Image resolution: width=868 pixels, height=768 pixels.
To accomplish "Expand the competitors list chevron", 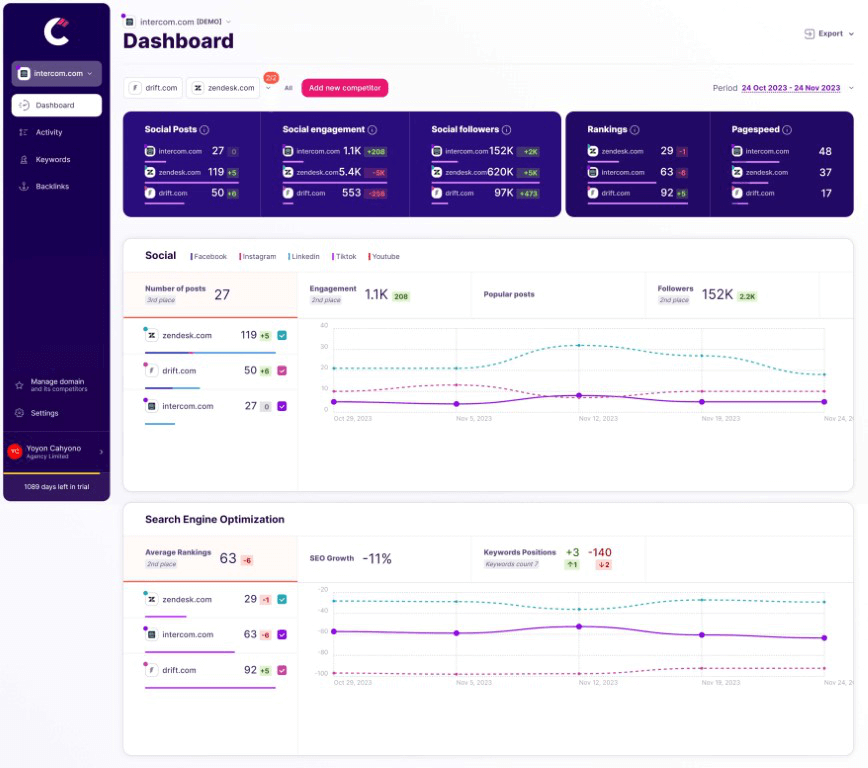I will (x=268, y=88).
